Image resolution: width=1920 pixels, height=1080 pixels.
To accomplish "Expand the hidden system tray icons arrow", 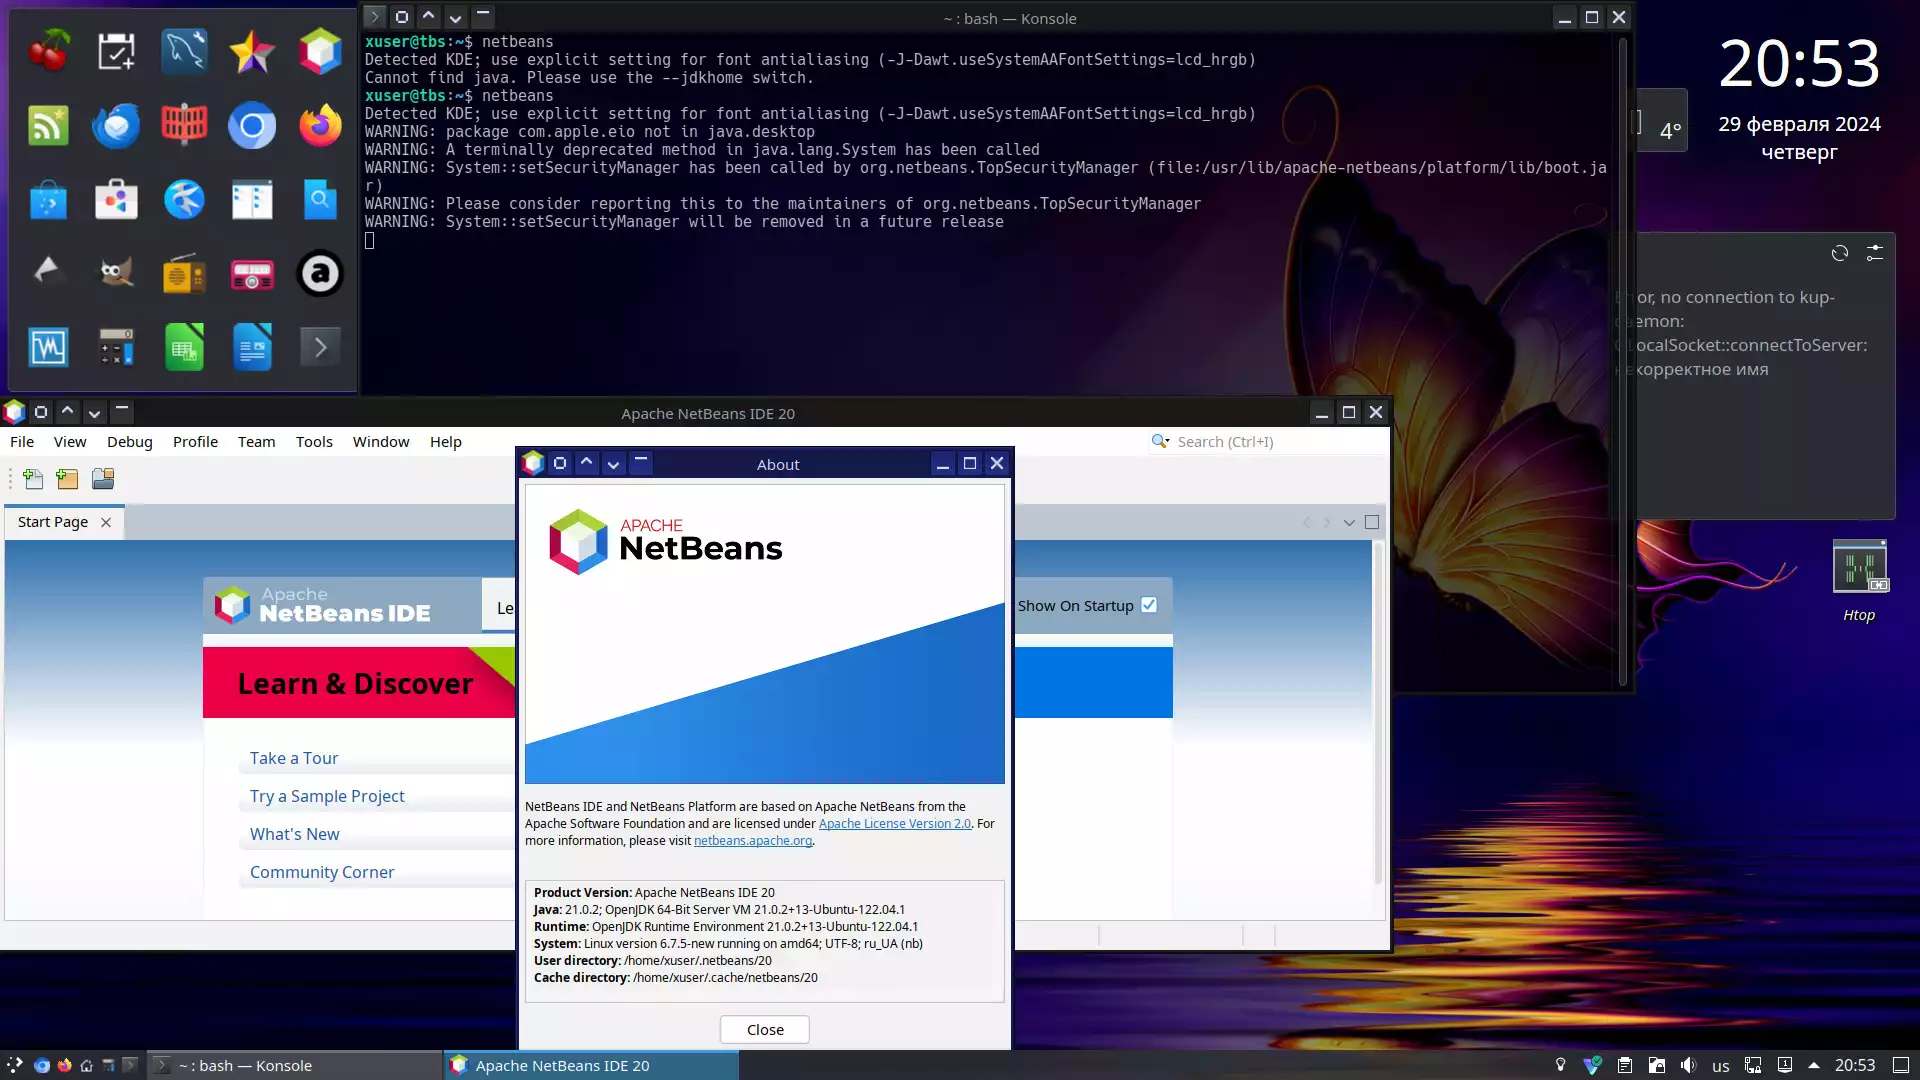I will click(1814, 1065).
